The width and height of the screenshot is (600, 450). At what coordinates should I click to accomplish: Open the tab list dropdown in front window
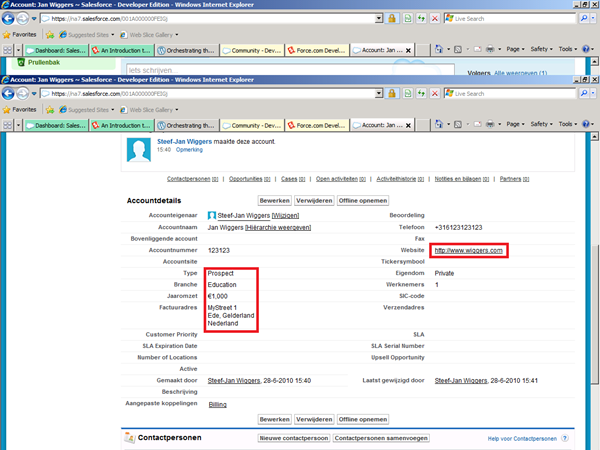click(18, 125)
